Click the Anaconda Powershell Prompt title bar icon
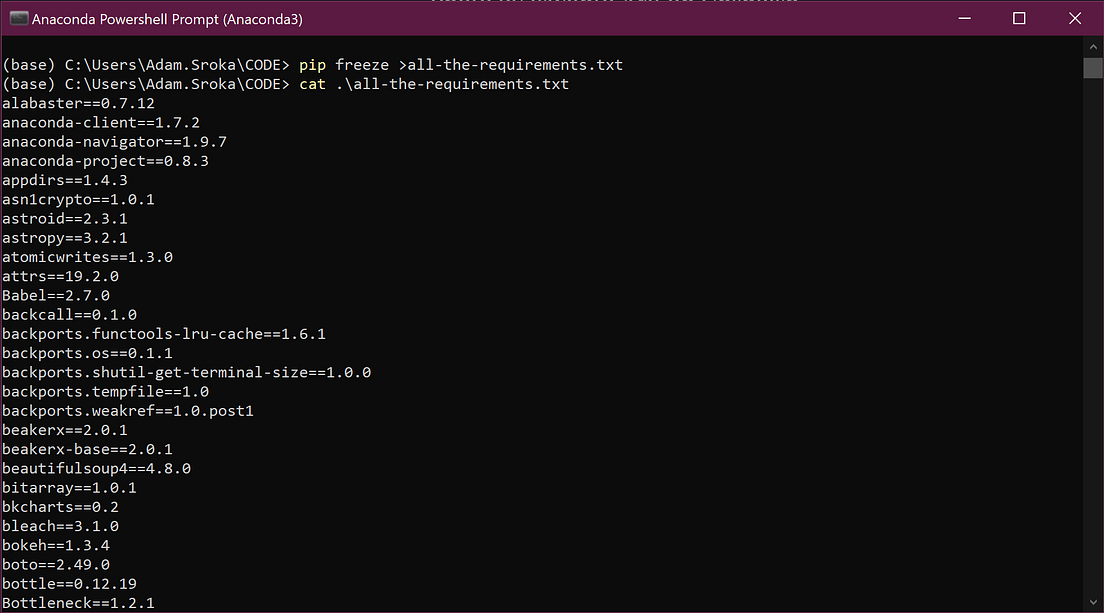Image resolution: width=1104 pixels, height=613 pixels. pyautogui.click(x=18, y=18)
